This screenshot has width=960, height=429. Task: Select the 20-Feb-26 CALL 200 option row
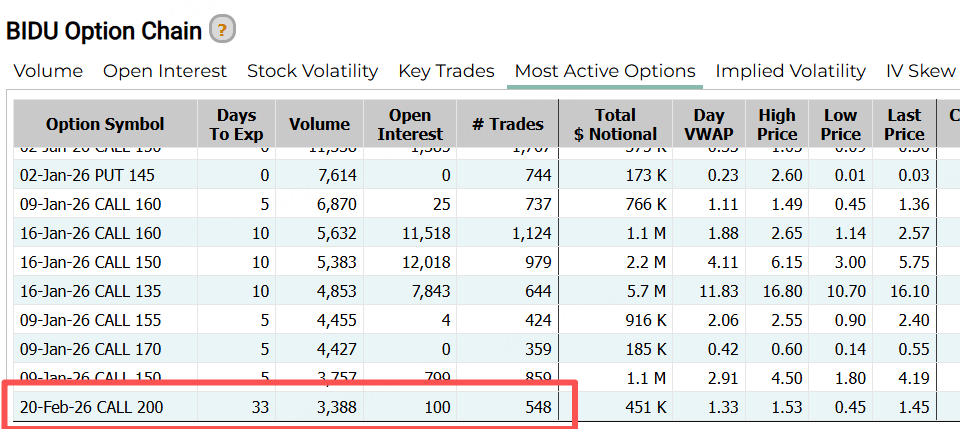92,407
